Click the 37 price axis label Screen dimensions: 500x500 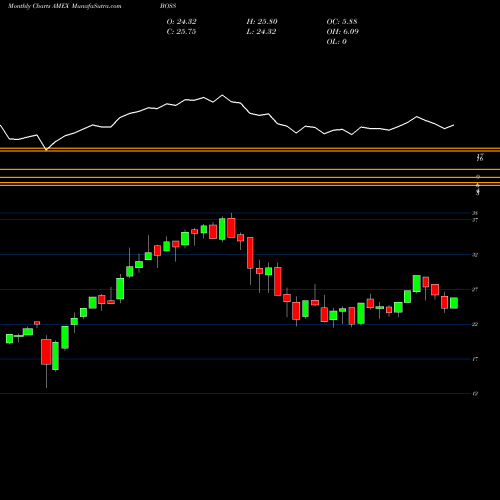coord(475,220)
